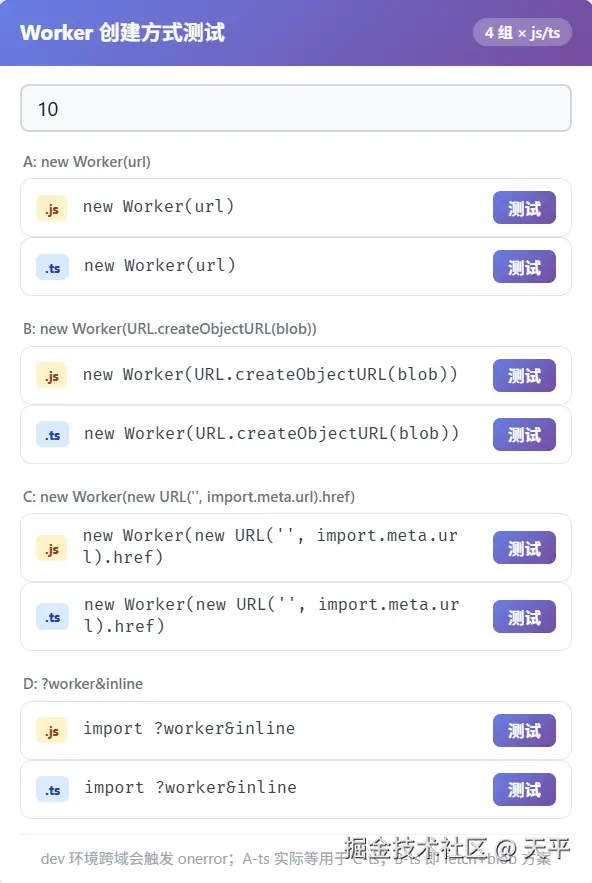Click the .js badge beside createObjectURL row
Viewport: 592px width, 883px height.
click(52, 376)
